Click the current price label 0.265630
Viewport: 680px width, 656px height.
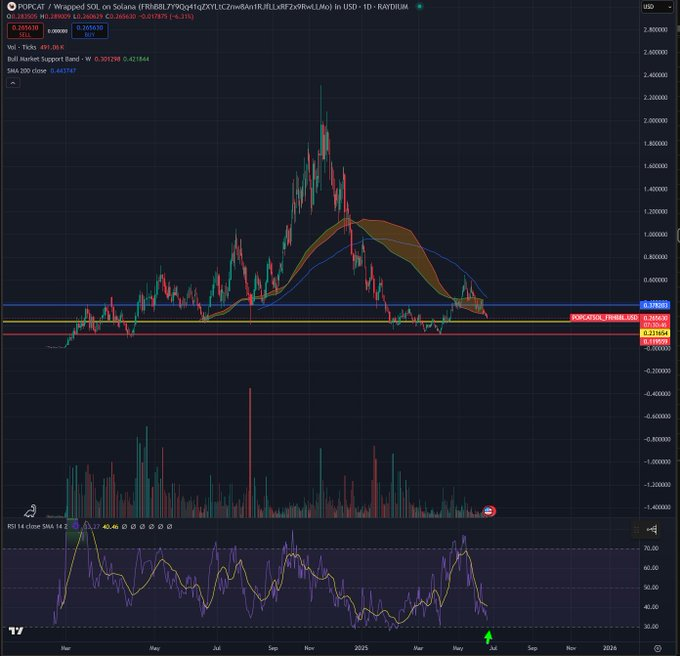(655, 318)
